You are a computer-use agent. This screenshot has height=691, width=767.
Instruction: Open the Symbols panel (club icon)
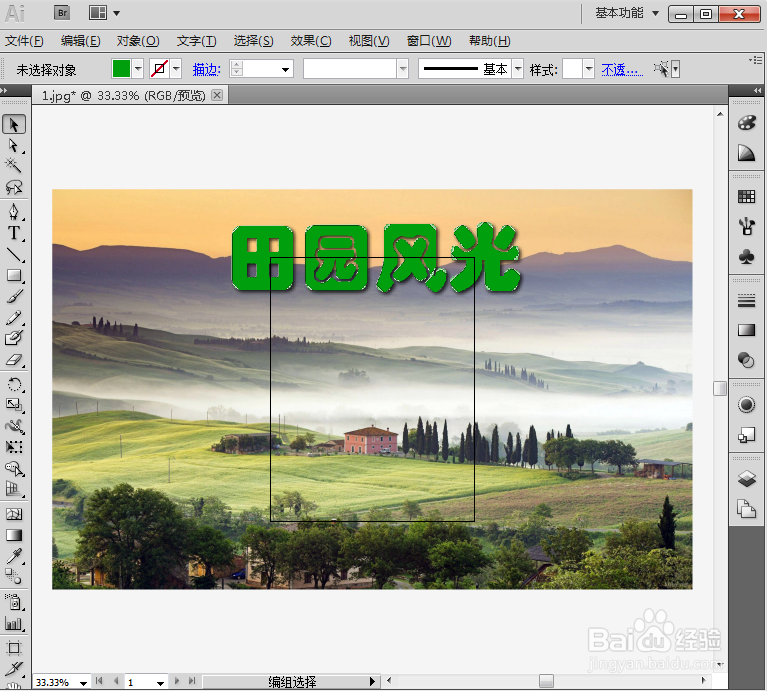[746, 256]
